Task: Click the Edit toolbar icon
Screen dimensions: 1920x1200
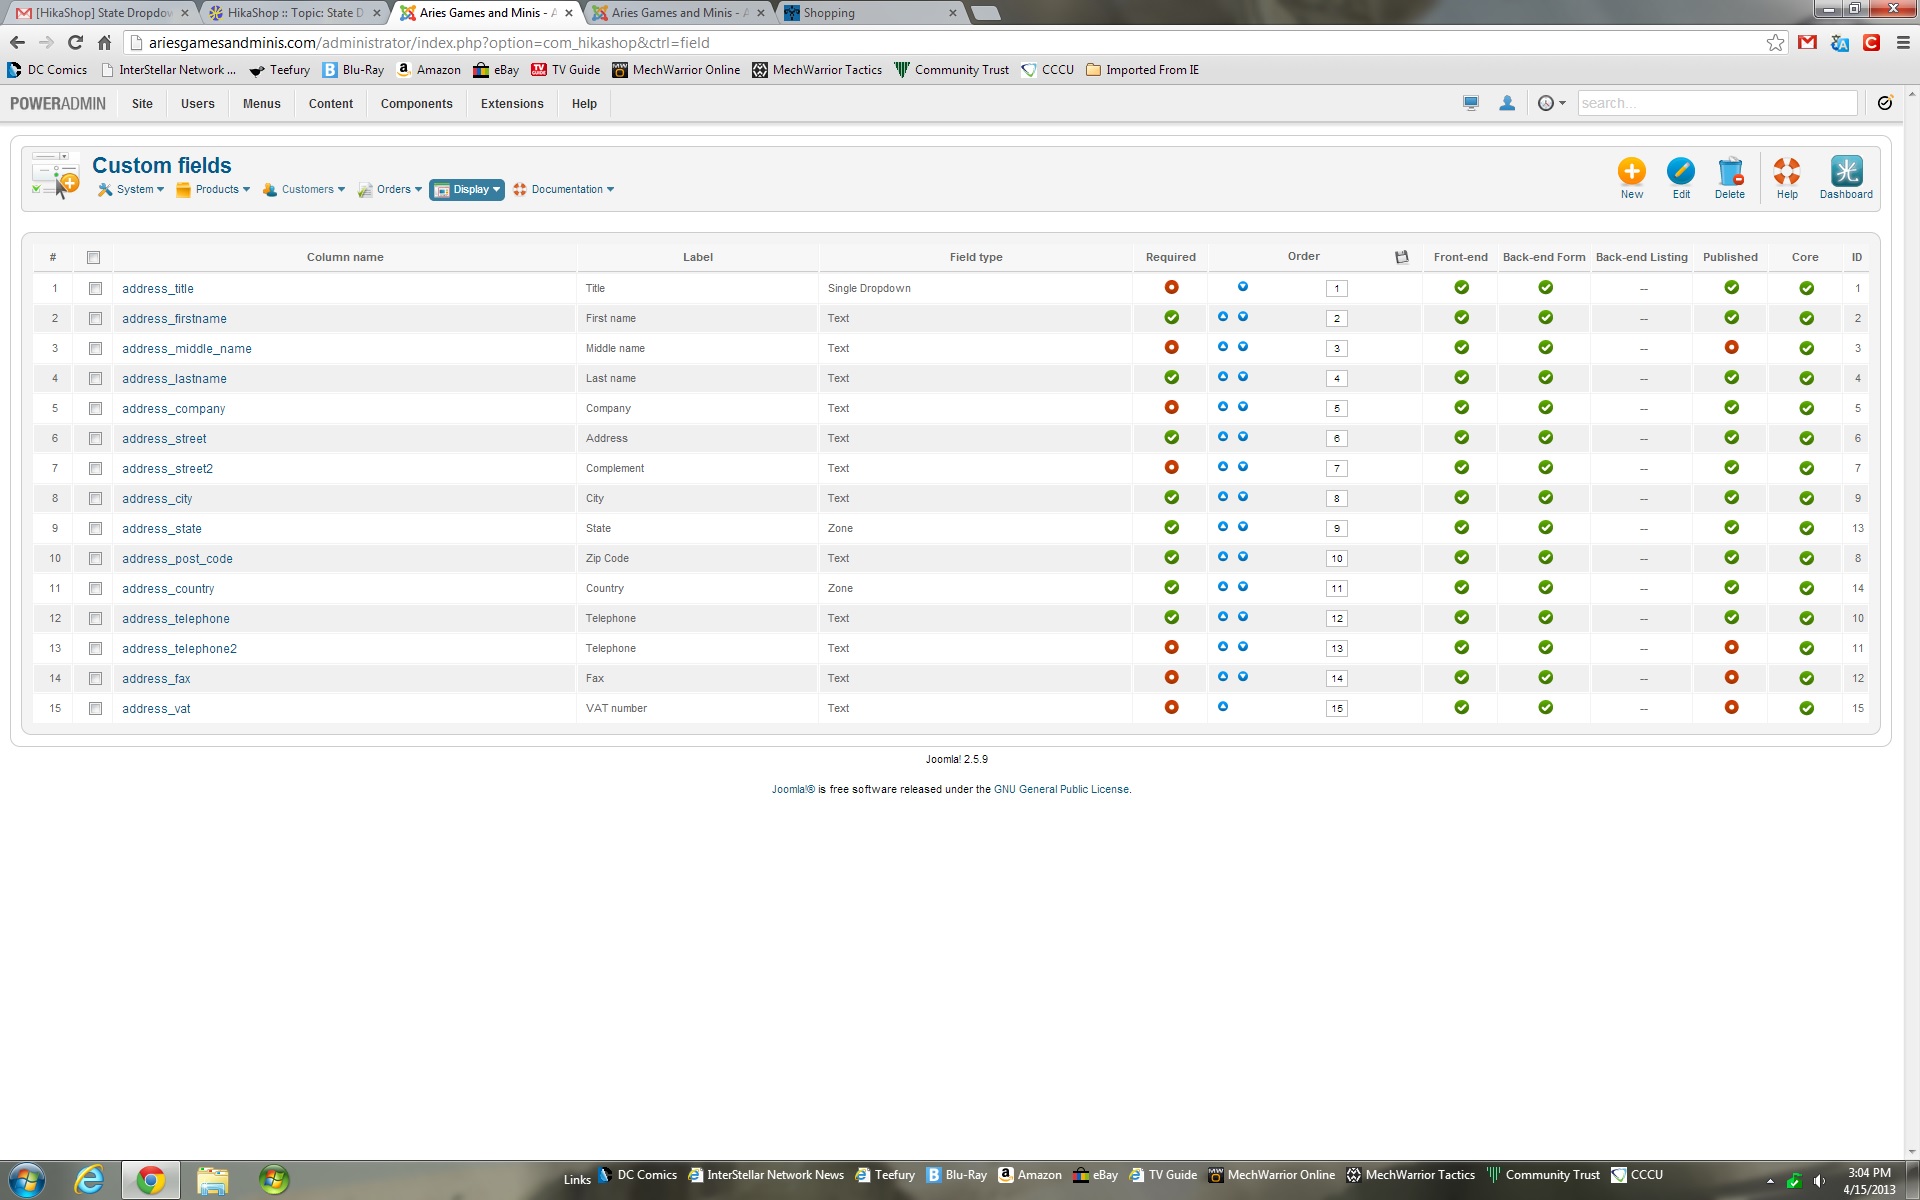Action: pos(1680,172)
